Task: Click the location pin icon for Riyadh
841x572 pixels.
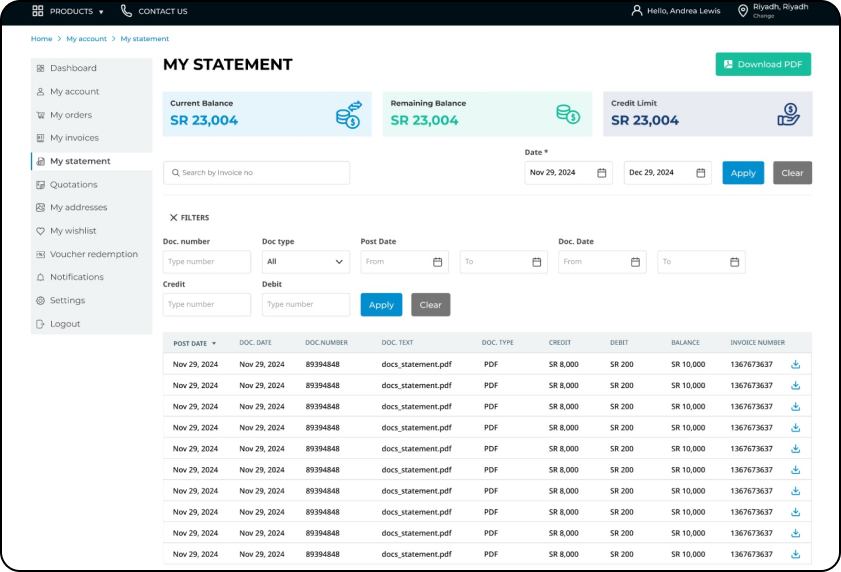Action: (743, 11)
